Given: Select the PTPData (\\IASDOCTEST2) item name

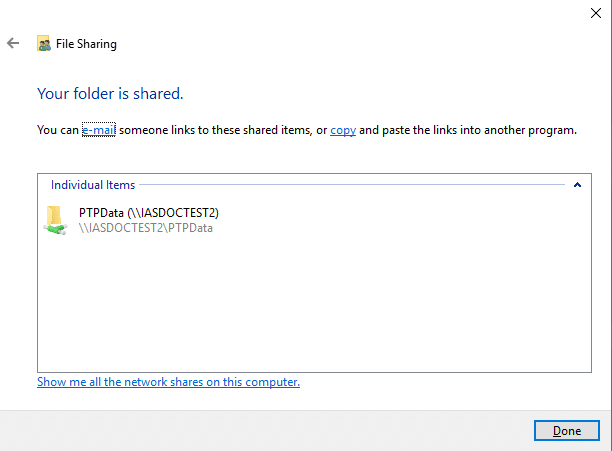Looking at the screenshot, I should click(149, 213).
